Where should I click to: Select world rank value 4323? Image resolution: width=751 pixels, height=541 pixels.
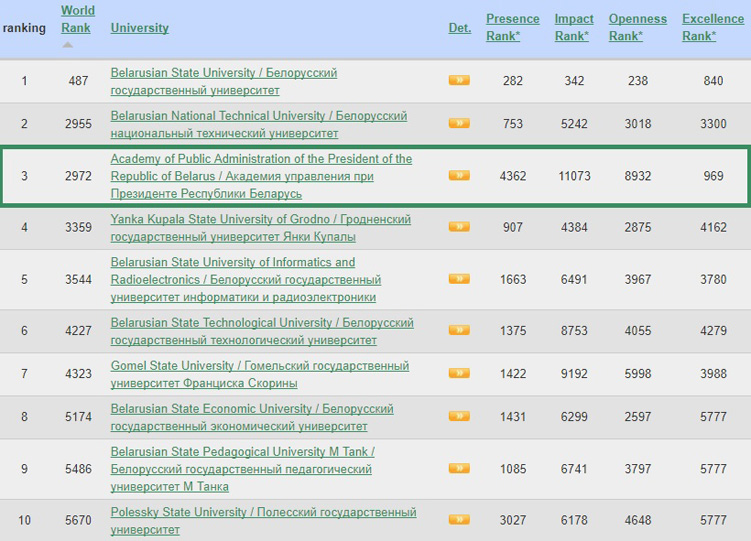point(78,373)
